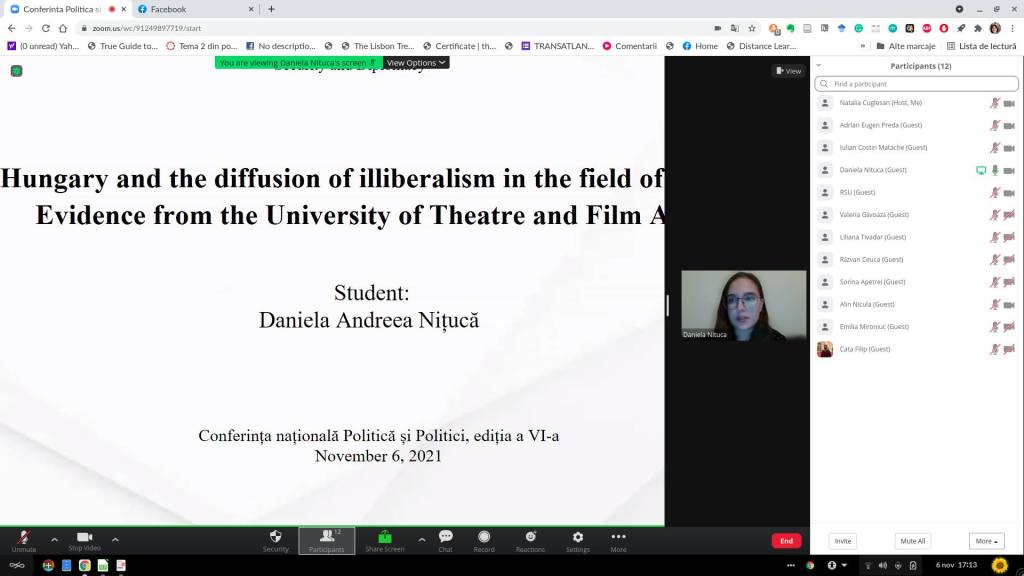The width and height of the screenshot is (1024, 576).
Task: Unmute your microphone
Action: [x=23, y=538]
